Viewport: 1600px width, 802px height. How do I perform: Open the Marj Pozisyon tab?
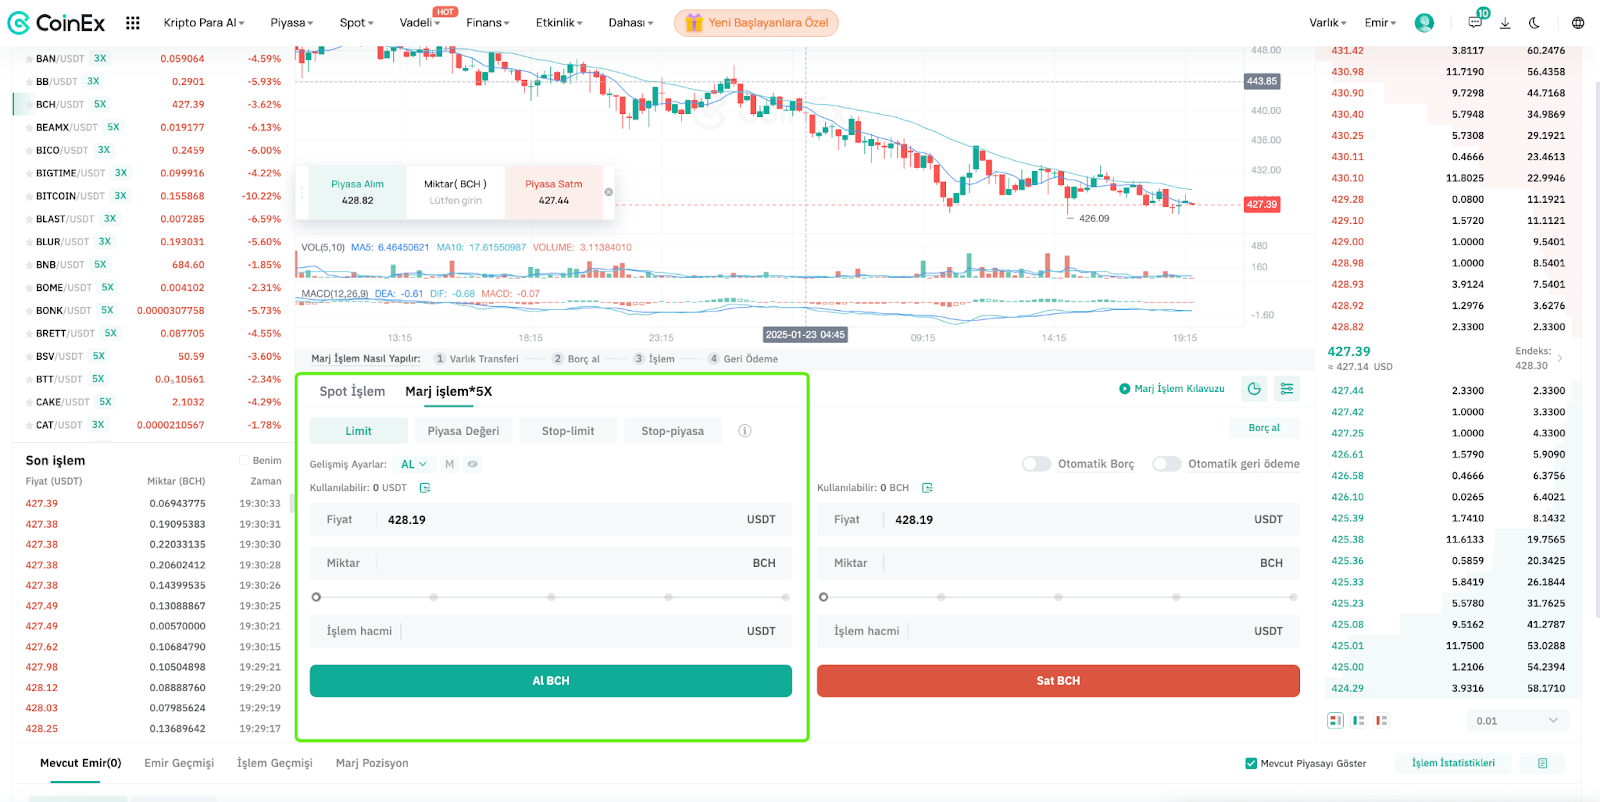tap(372, 763)
